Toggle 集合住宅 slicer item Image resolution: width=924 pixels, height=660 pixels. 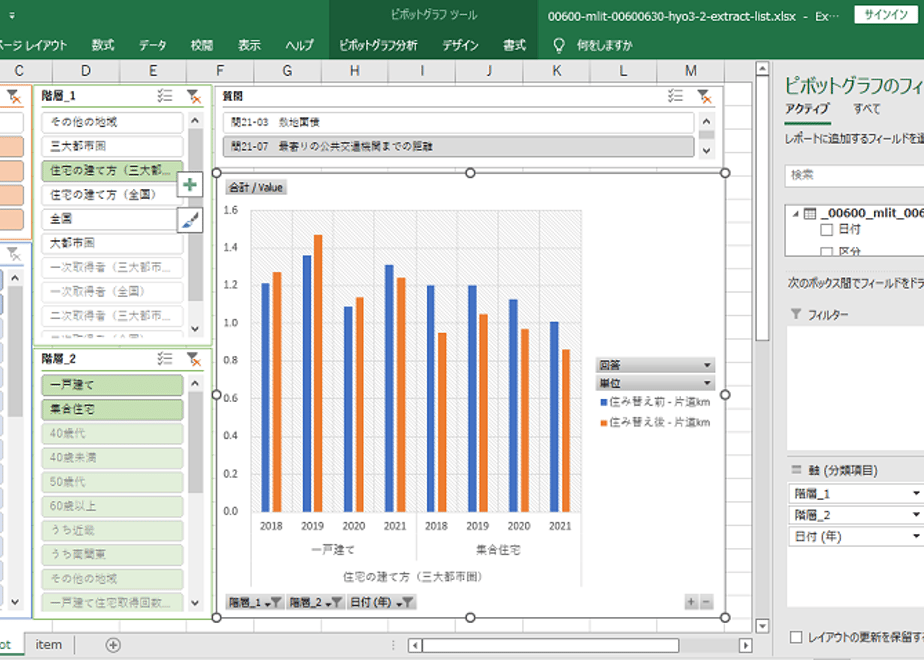[x=112, y=409]
